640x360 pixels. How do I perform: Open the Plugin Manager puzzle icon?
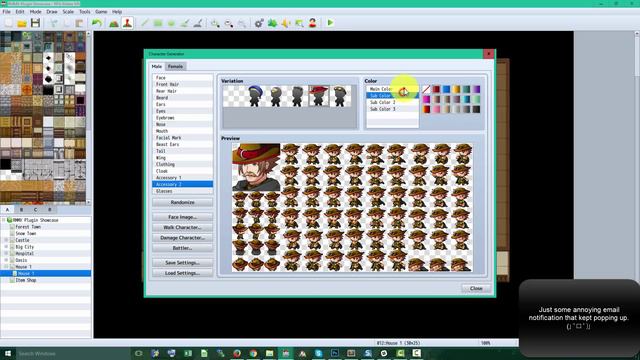pyautogui.click(x=272, y=23)
